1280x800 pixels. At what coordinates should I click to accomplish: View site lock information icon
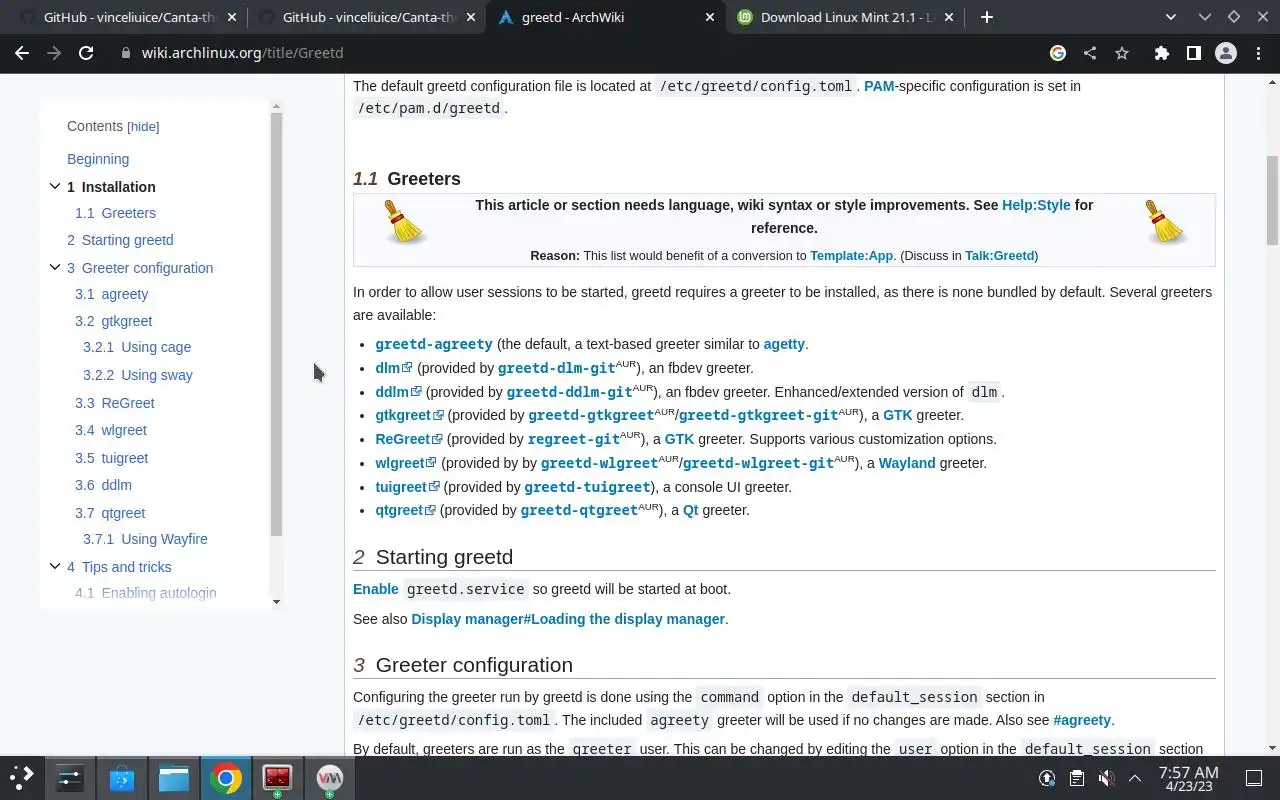click(126, 53)
